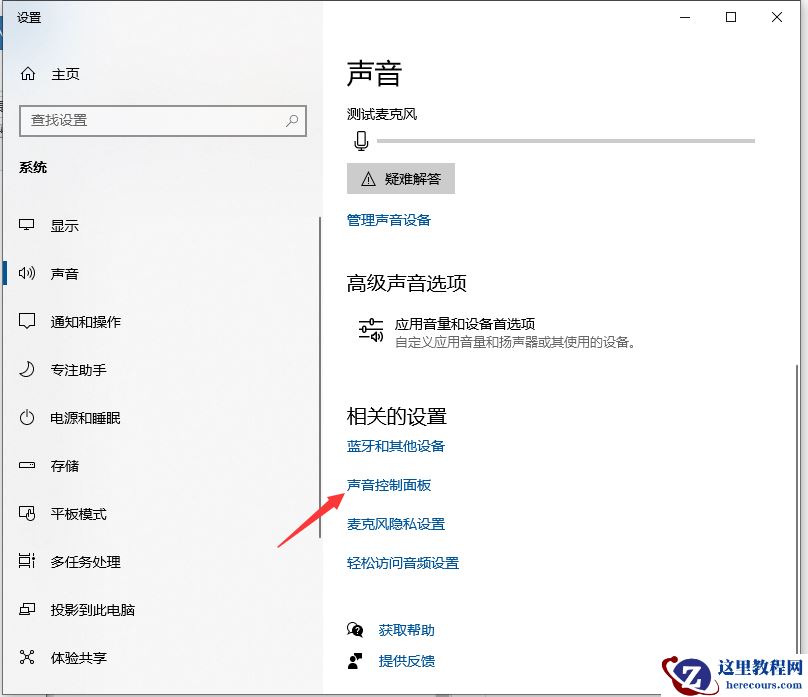808x697 pixels.
Task: Click the 体验共享 sidebar icon
Action: (x=26, y=658)
